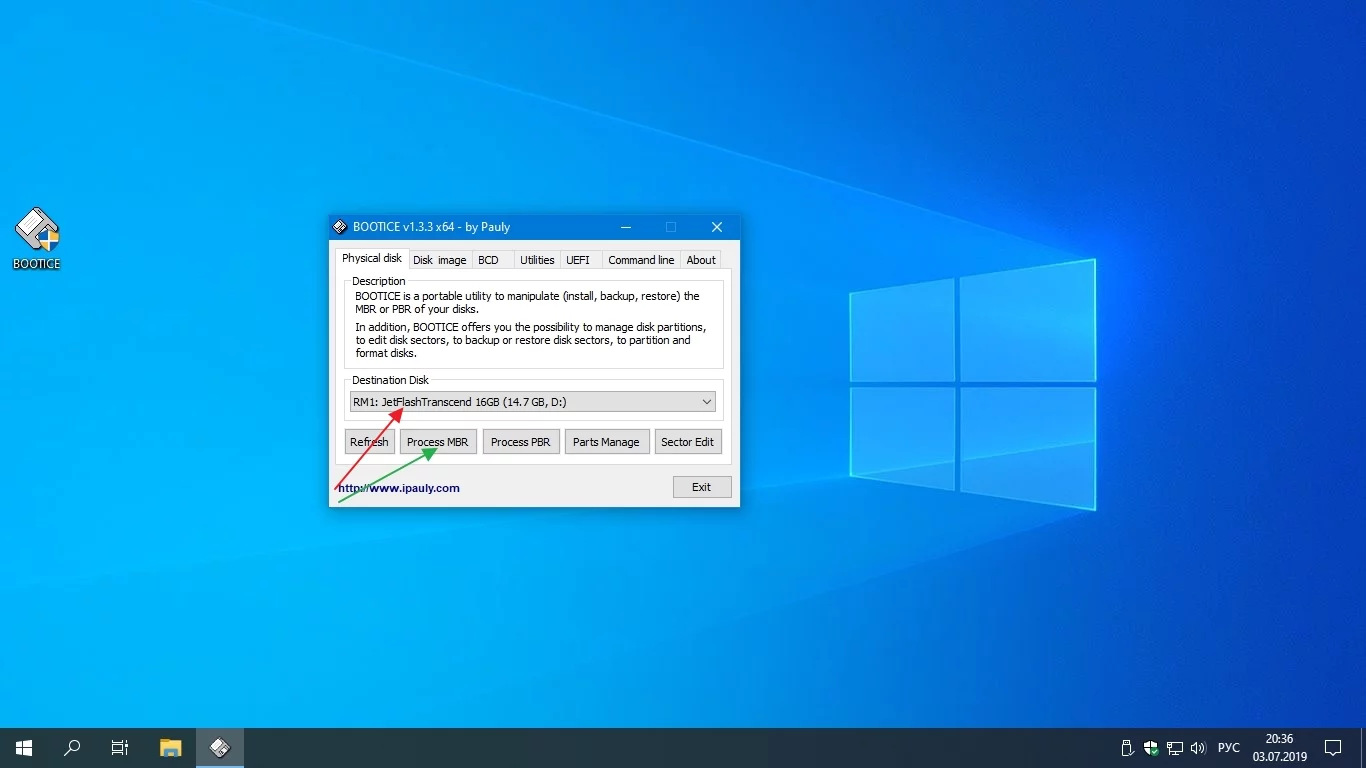Screen dimensions: 1366x768
Task: Open the BCD tab
Action: 488,260
